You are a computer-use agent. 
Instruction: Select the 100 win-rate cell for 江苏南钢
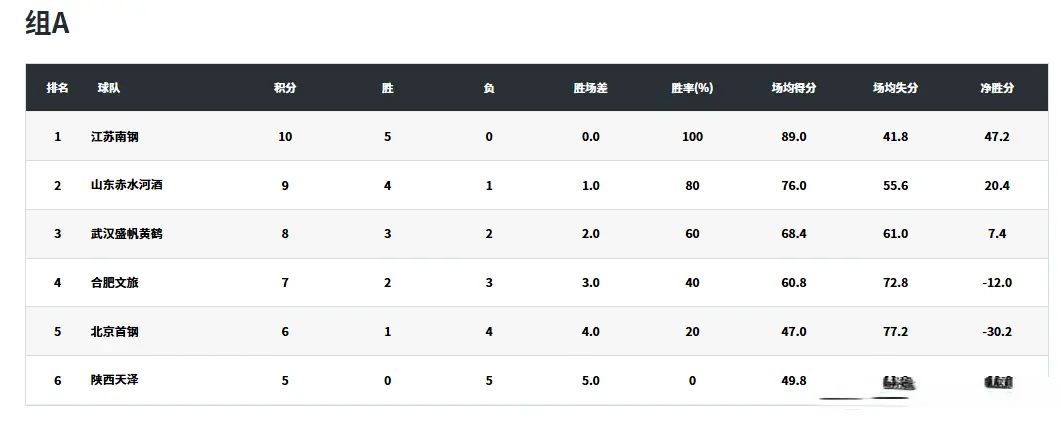(x=692, y=137)
